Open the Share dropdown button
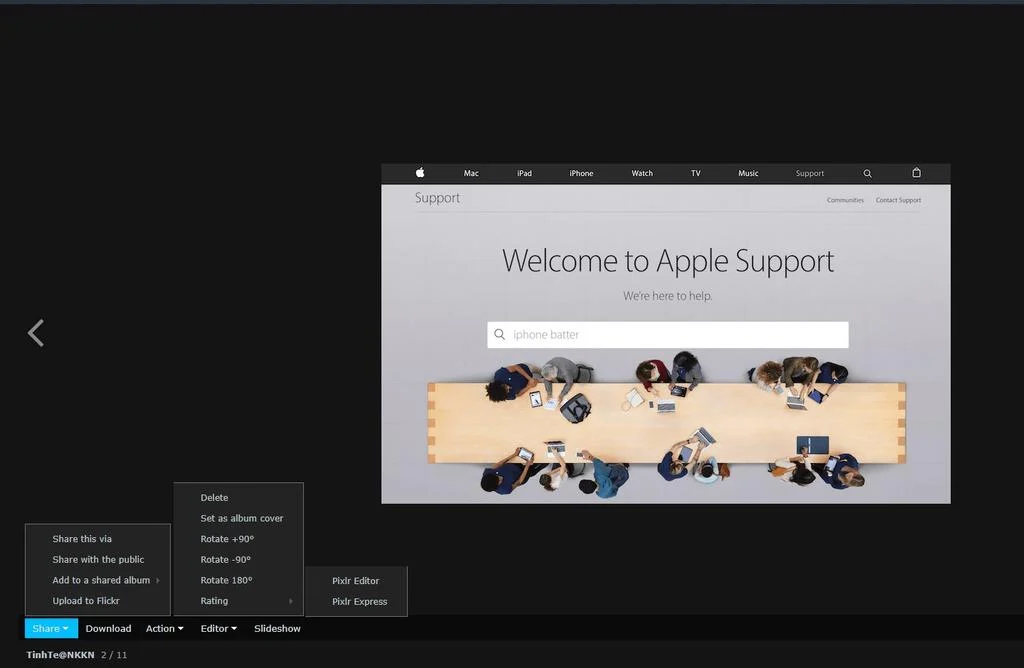This screenshot has height=668, width=1024. point(51,628)
